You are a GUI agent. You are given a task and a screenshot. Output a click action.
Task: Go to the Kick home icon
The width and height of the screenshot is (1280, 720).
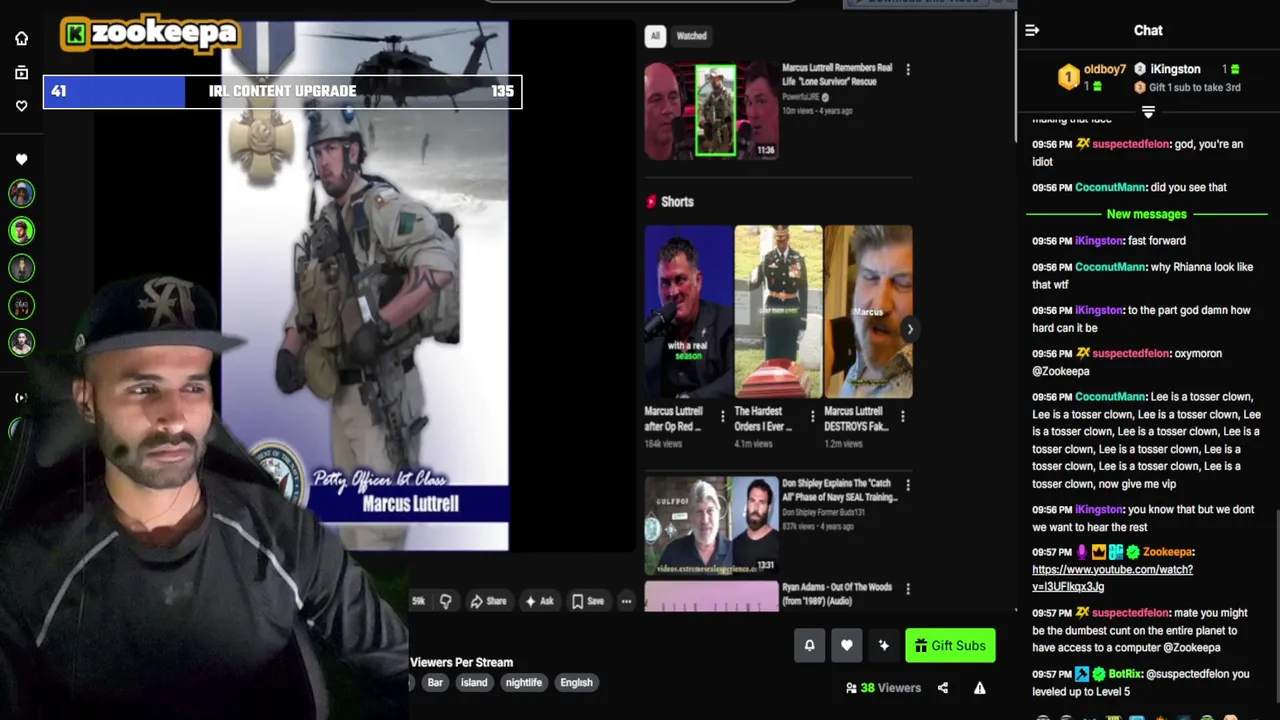21,39
